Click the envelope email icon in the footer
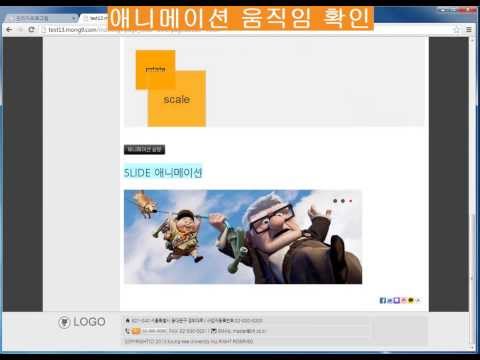This screenshot has height=360, width=480. (214, 331)
